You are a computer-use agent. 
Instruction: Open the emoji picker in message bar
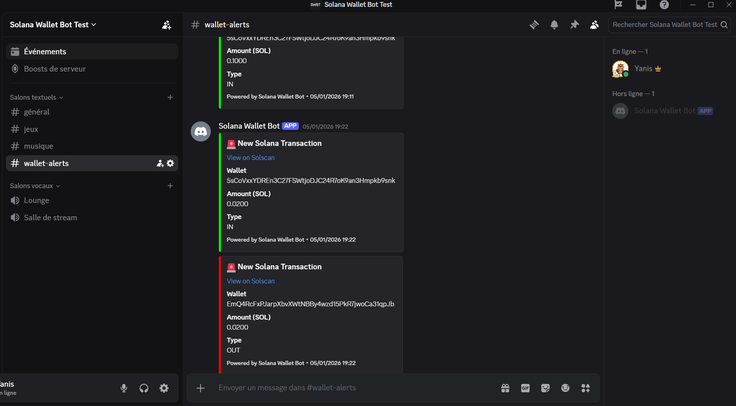(x=565, y=388)
